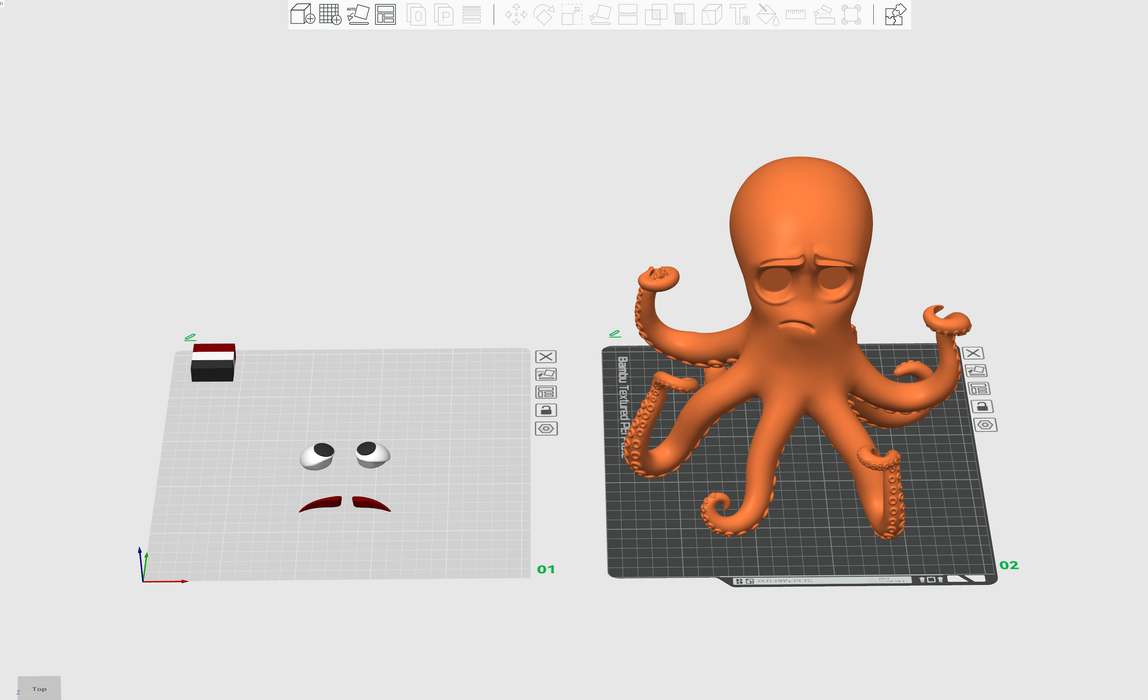Select the Move tool

[516, 14]
